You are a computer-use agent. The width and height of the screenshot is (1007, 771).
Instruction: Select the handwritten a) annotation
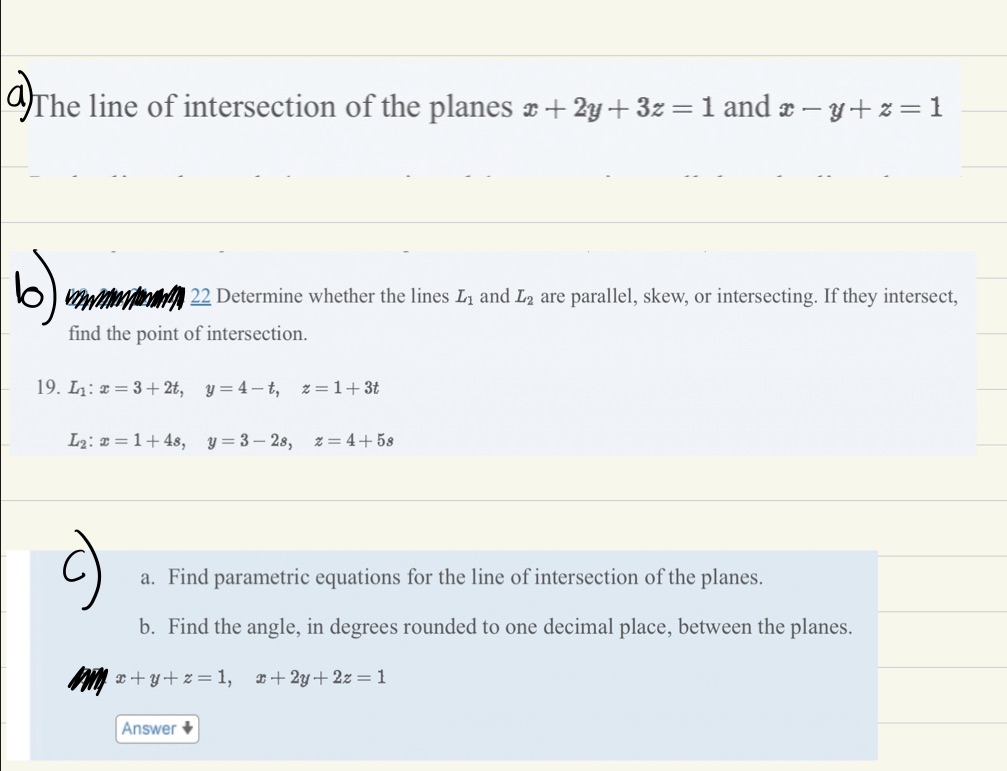(x=16, y=94)
